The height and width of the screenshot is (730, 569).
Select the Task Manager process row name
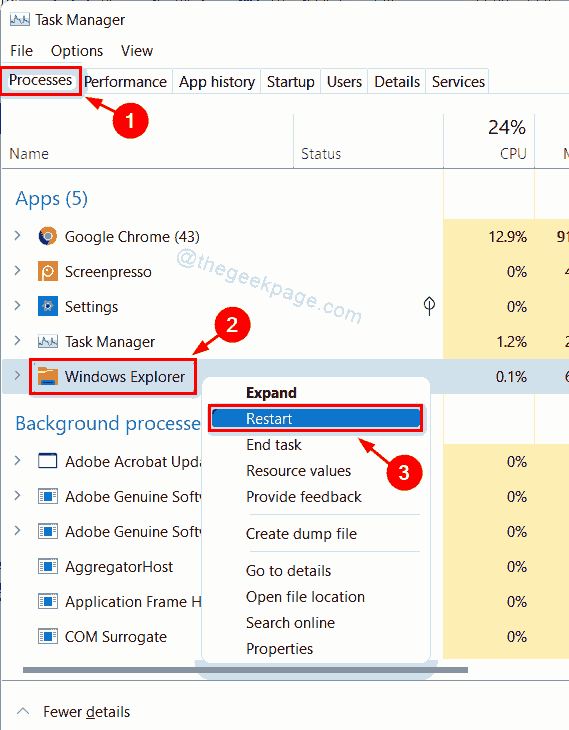click(x=109, y=342)
